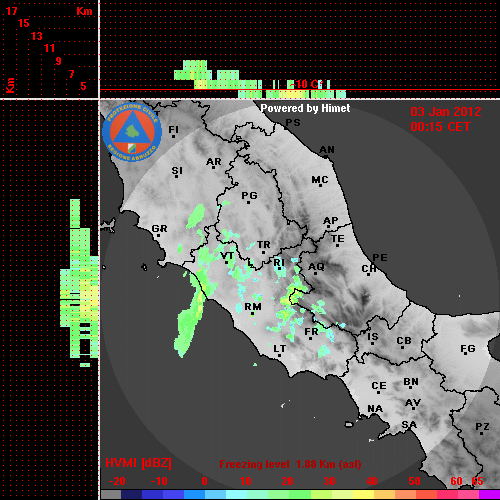This screenshot has width=500, height=500.
Task: Click the 13 km altitude axis label
Action: coord(37,36)
